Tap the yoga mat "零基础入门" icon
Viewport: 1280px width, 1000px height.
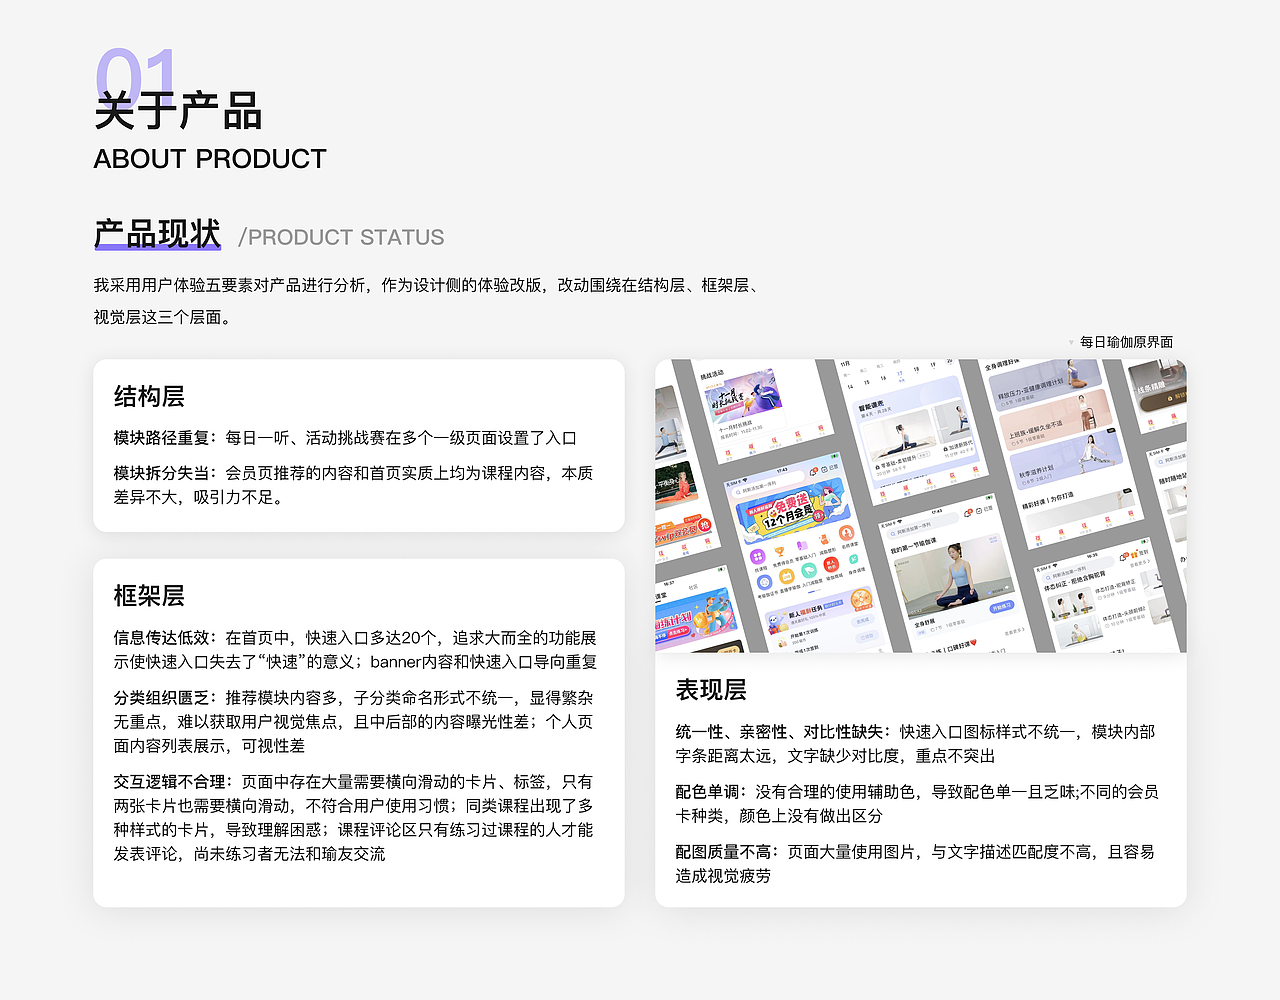pos(803,546)
